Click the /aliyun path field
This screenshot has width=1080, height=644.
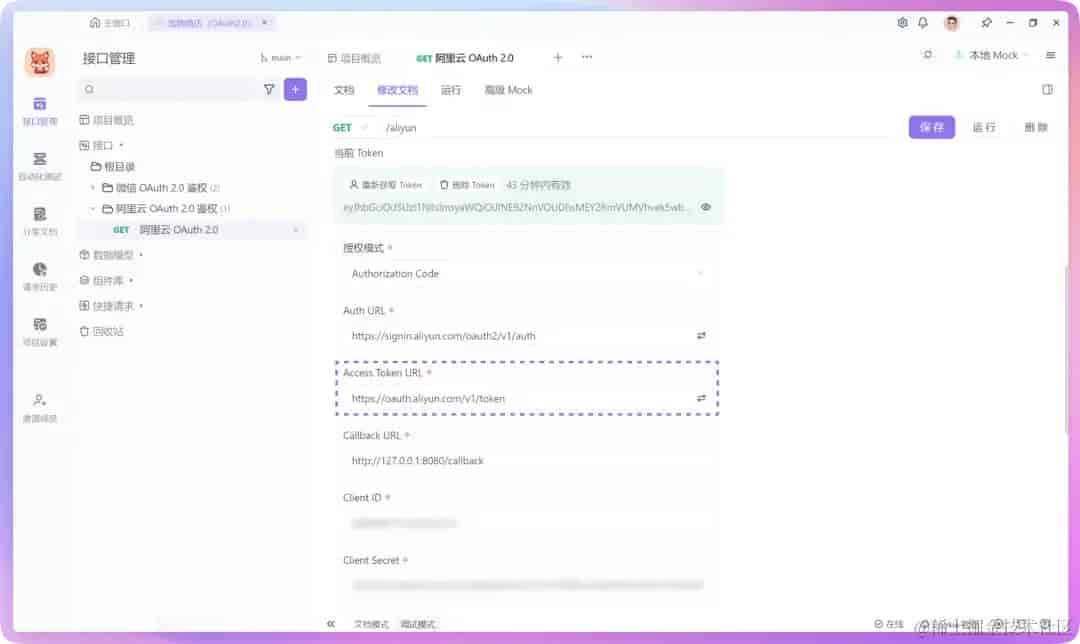point(402,127)
